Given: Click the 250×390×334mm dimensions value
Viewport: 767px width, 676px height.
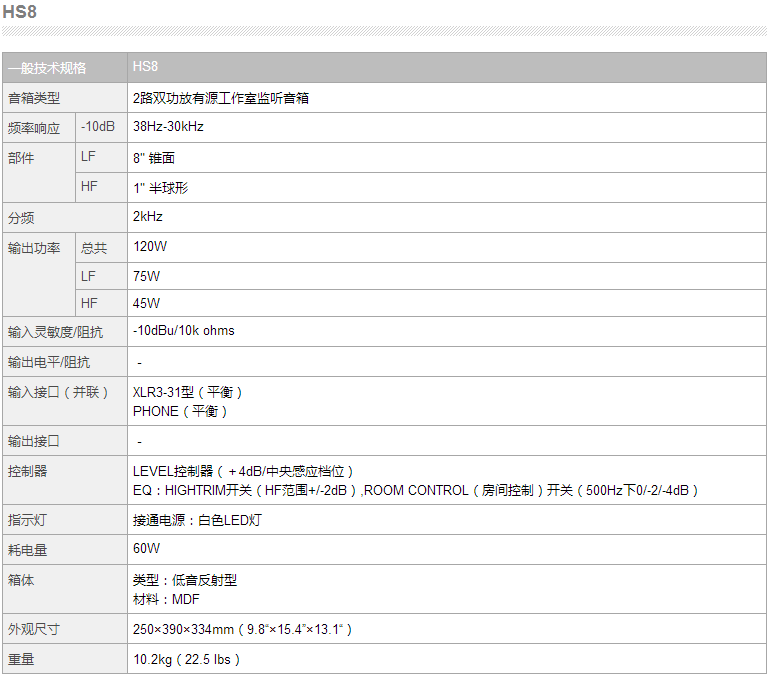Looking at the screenshot, I should (243, 629).
